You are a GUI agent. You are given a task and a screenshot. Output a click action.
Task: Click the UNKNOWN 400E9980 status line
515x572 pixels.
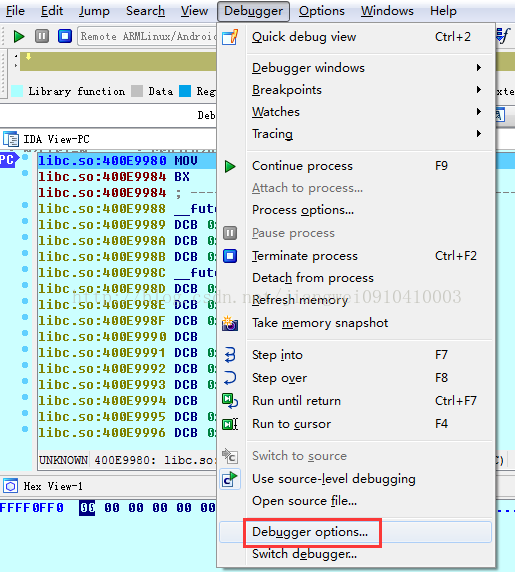[x=127, y=460]
